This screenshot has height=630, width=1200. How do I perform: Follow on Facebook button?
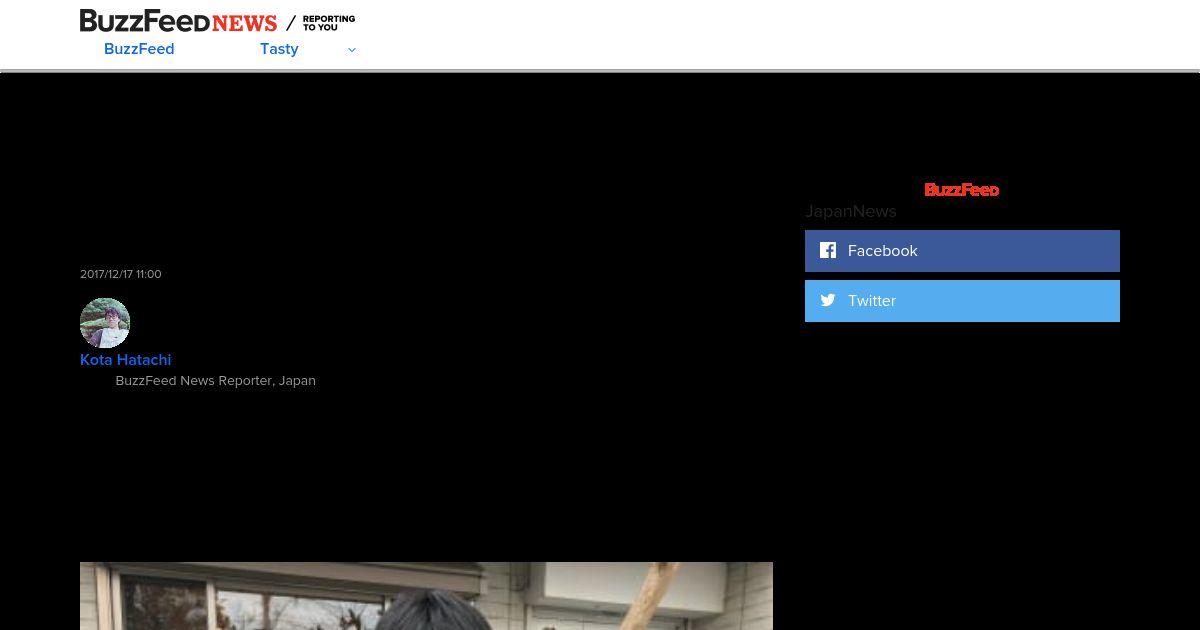[x=962, y=251]
